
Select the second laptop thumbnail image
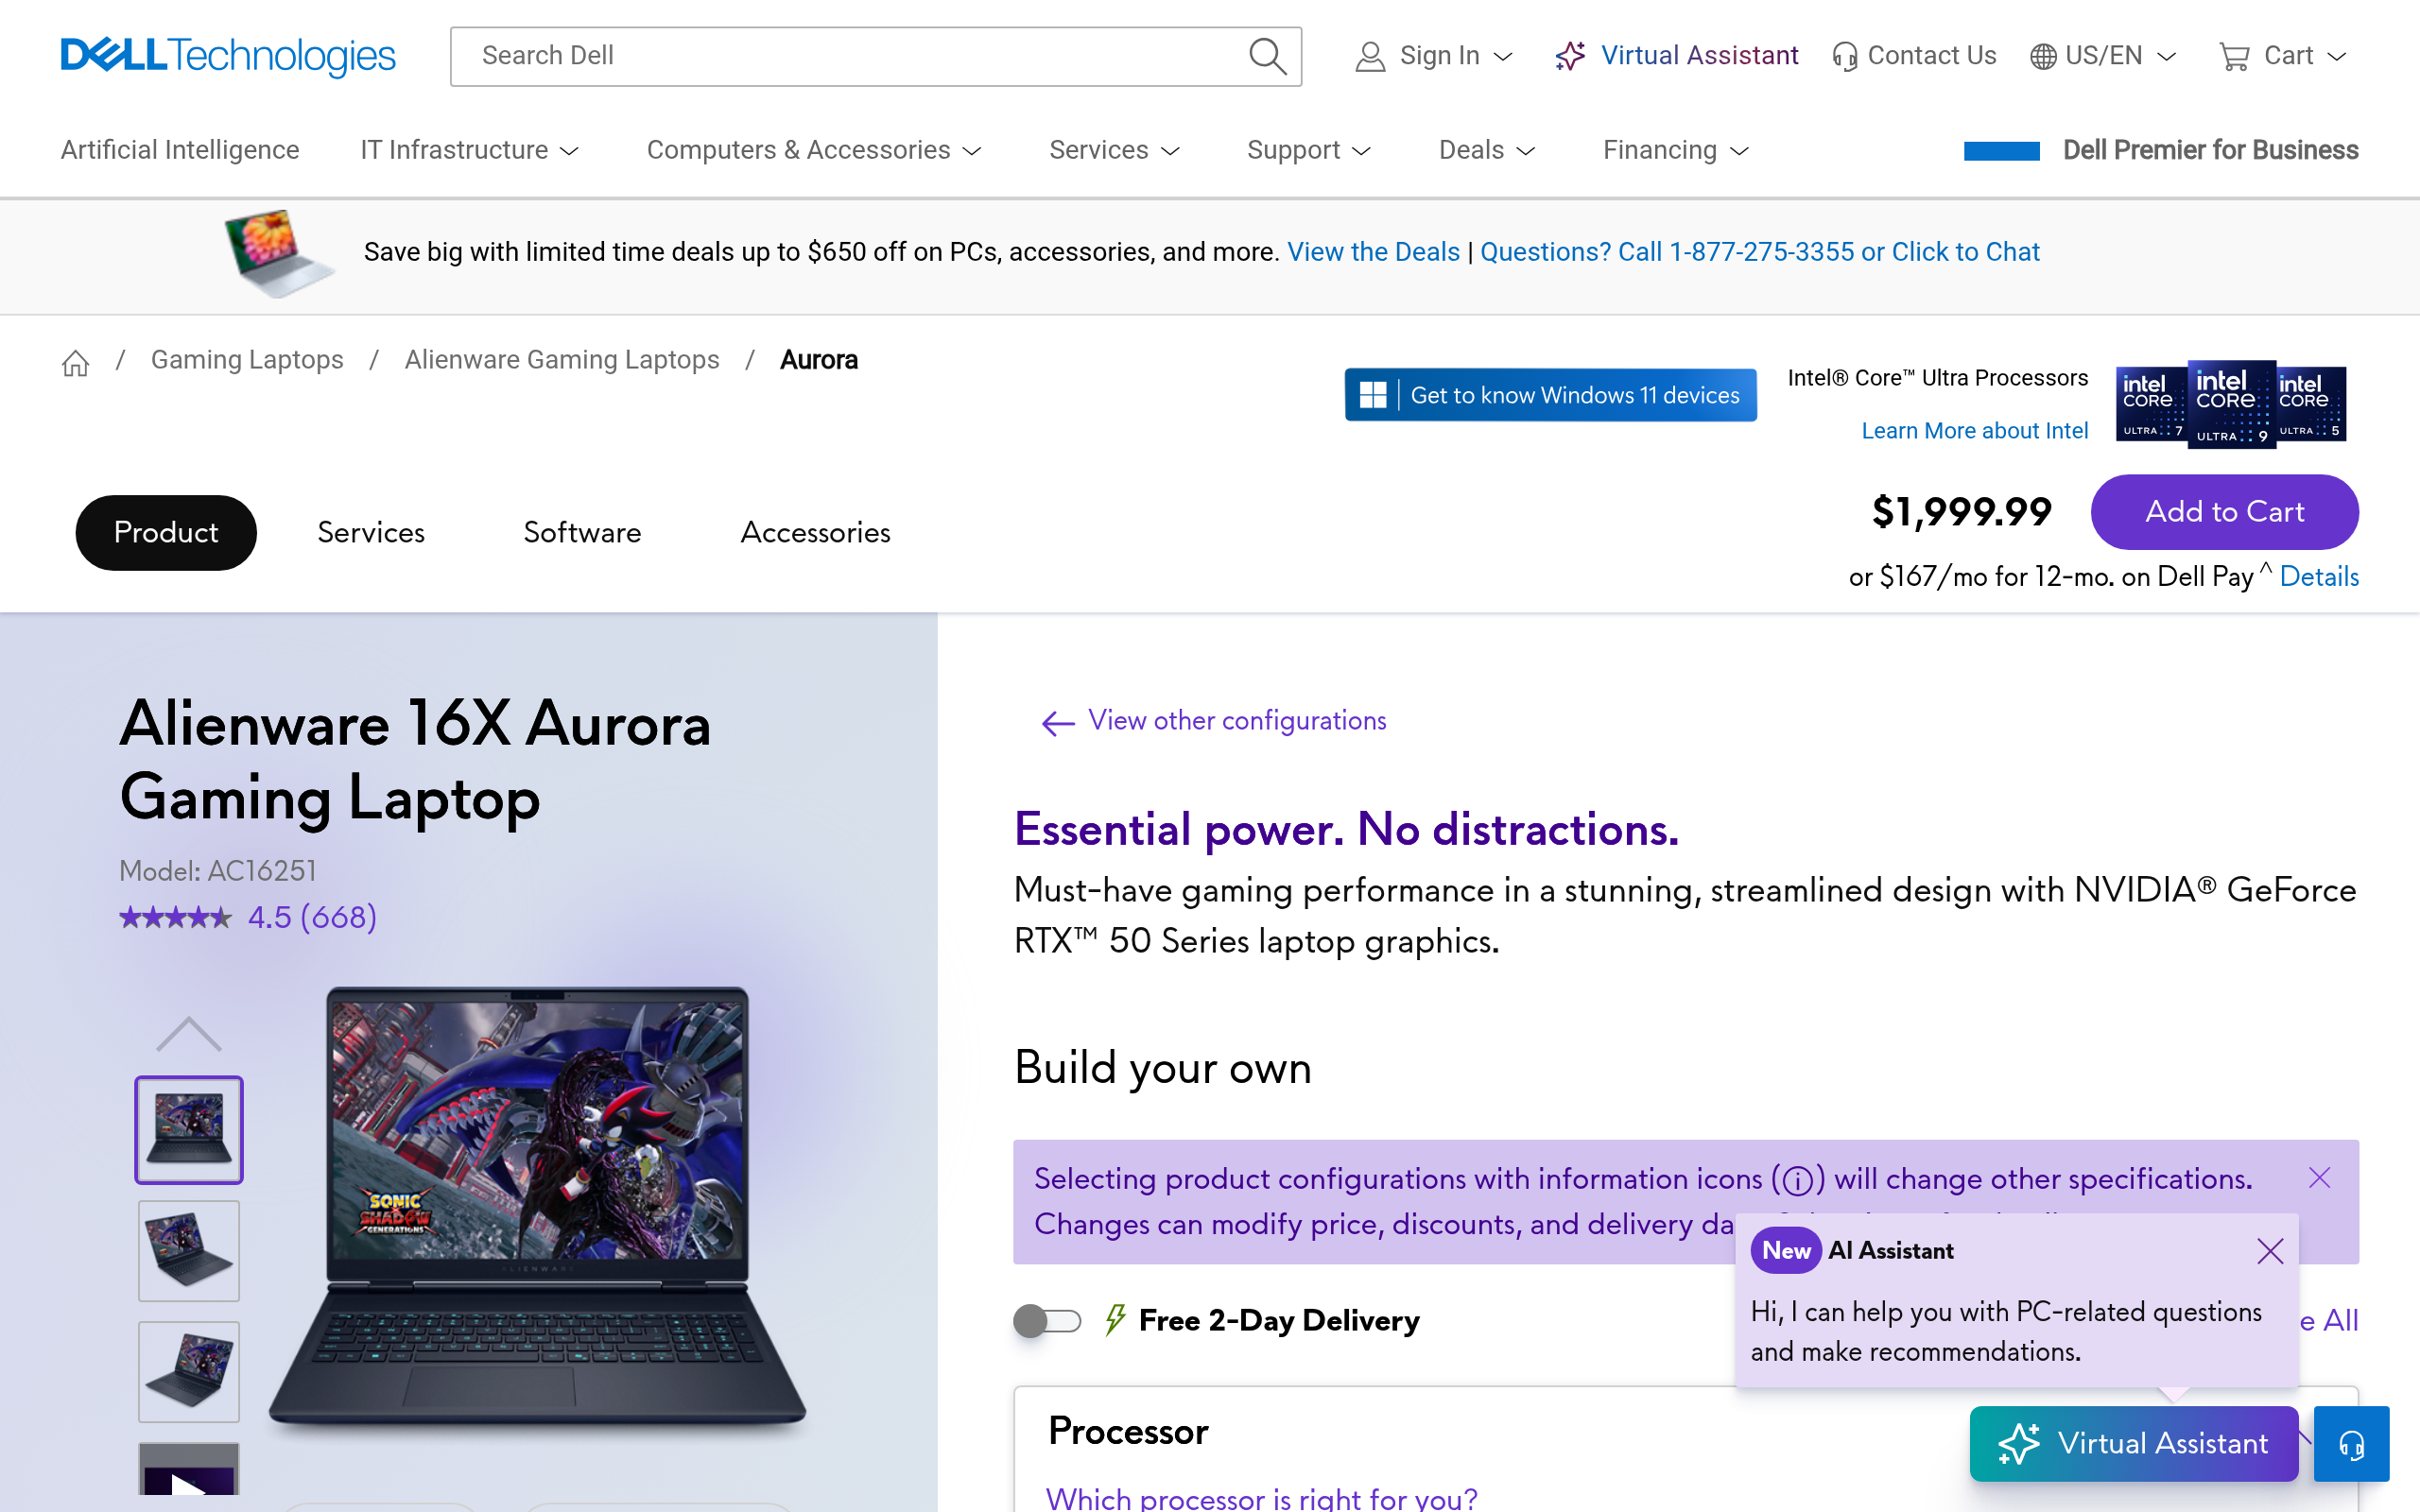click(x=188, y=1251)
